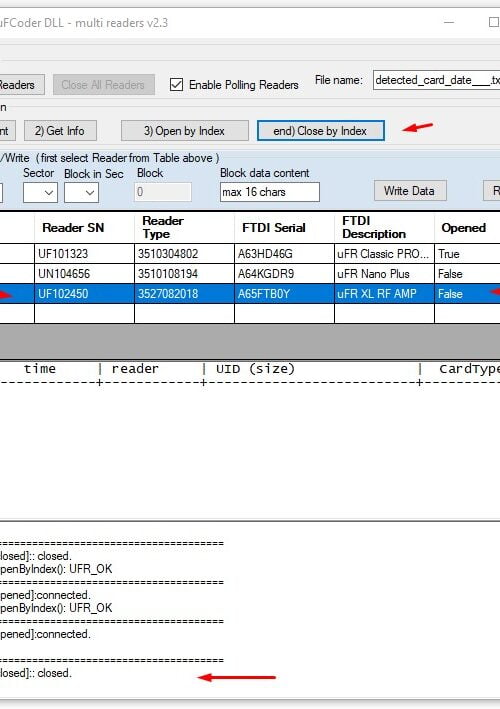Click cell with reader type 3510108194
500x709 pixels.
click(x=184, y=274)
